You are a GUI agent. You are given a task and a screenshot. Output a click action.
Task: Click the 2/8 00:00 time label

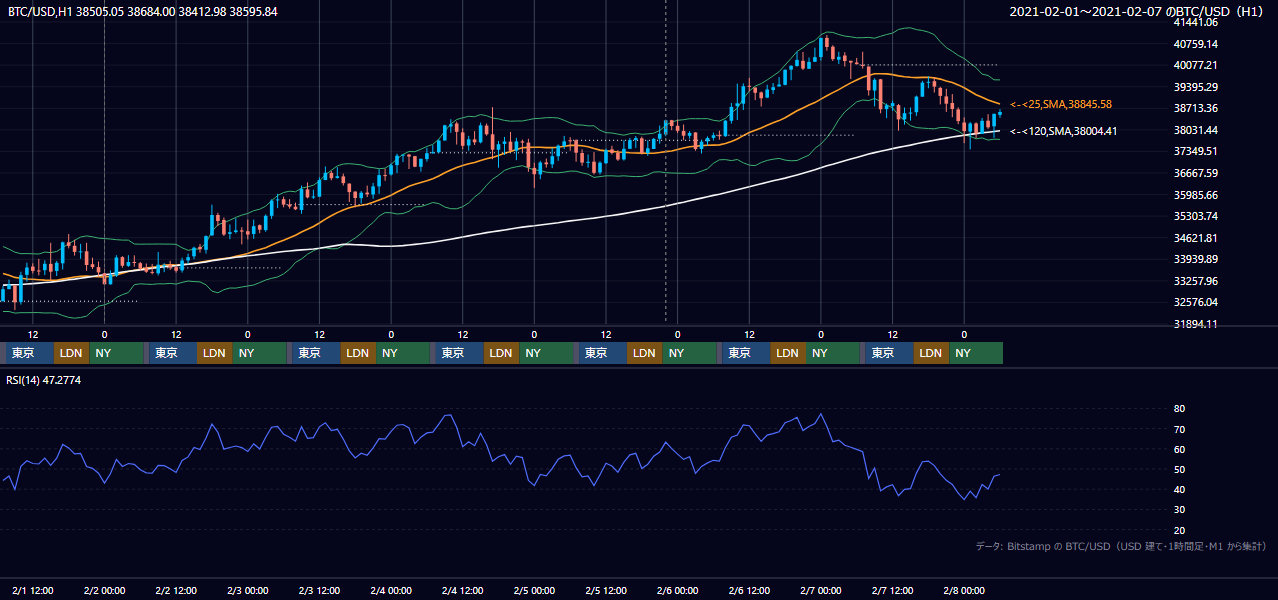965,591
